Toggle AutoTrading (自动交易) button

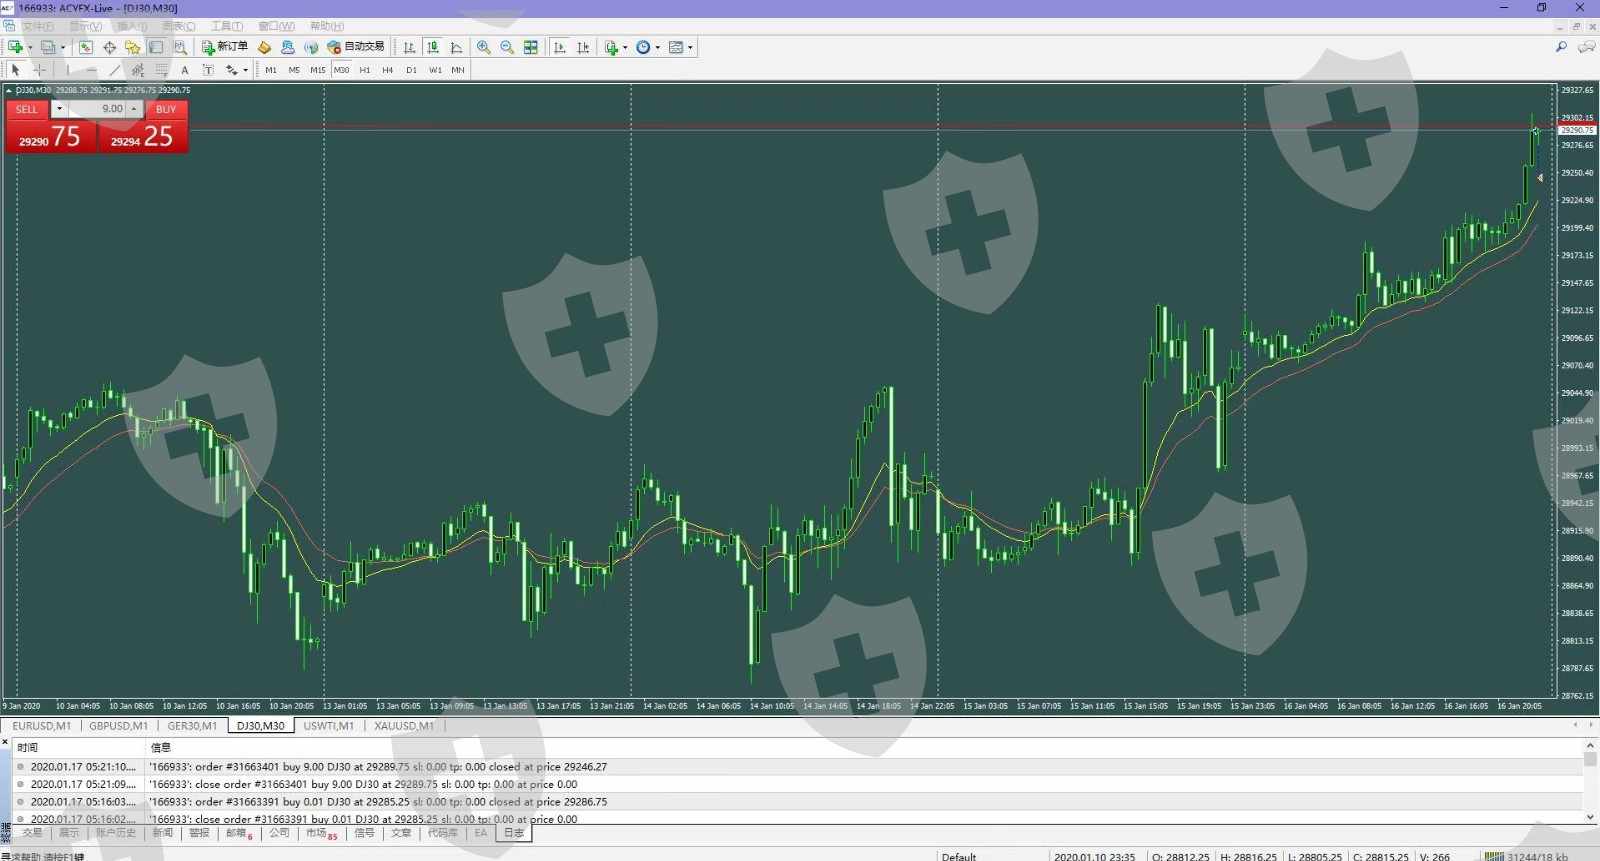click(356, 47)
